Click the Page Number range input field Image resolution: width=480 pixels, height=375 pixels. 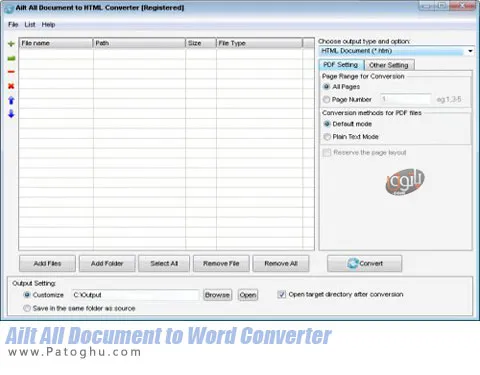click(406, 99)
